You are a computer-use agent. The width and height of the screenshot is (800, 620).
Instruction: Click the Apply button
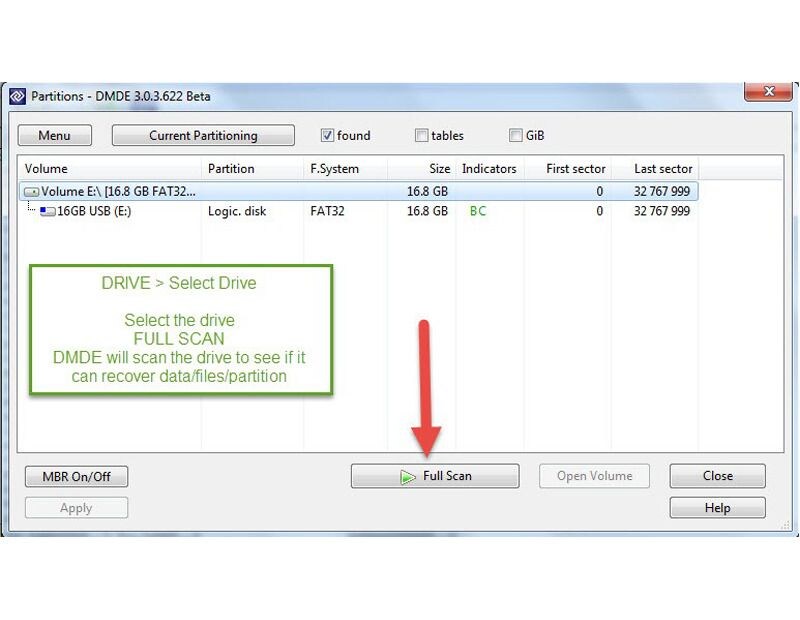[77, 508]
